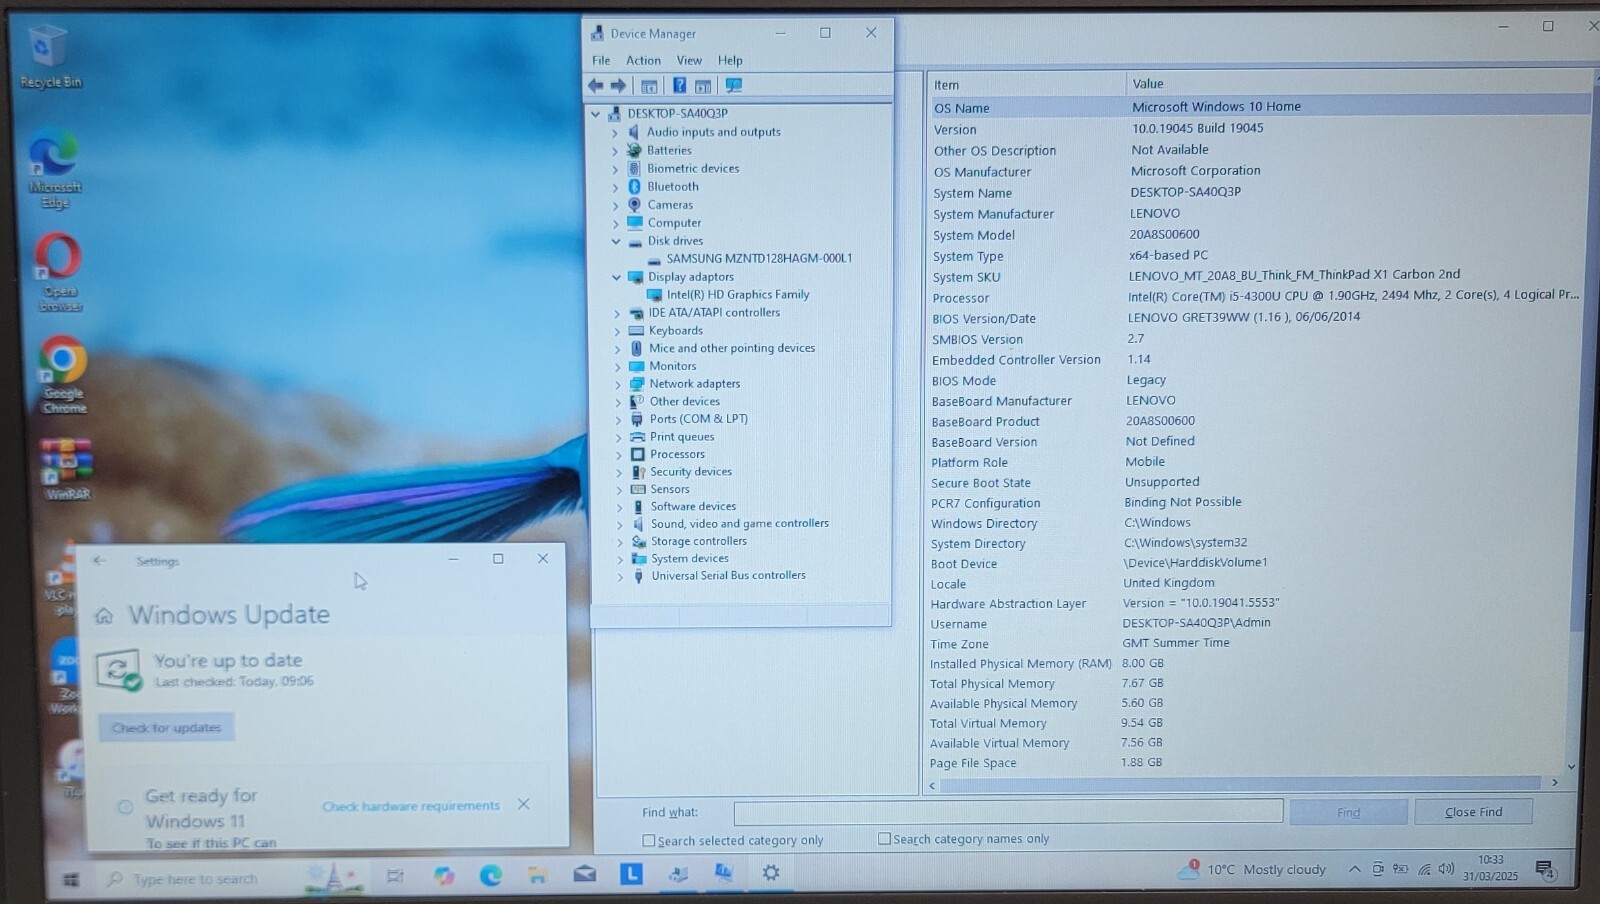The width and height of the screenshot is (1600, 904).
Task: Click the taskbar search box
Action: 195,879
